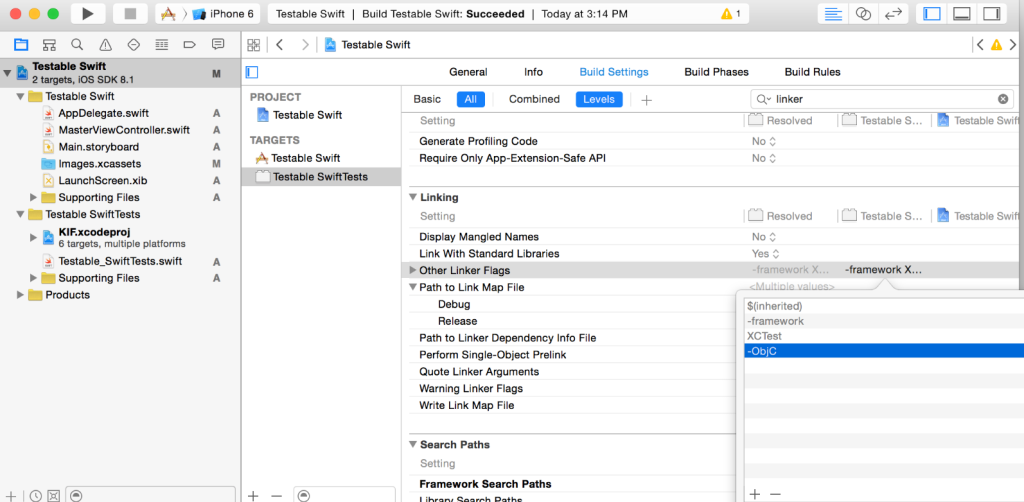Change Link With Standard Libraries value
The width and height of the screenshot is (1024, 502).
coord(765,253)
